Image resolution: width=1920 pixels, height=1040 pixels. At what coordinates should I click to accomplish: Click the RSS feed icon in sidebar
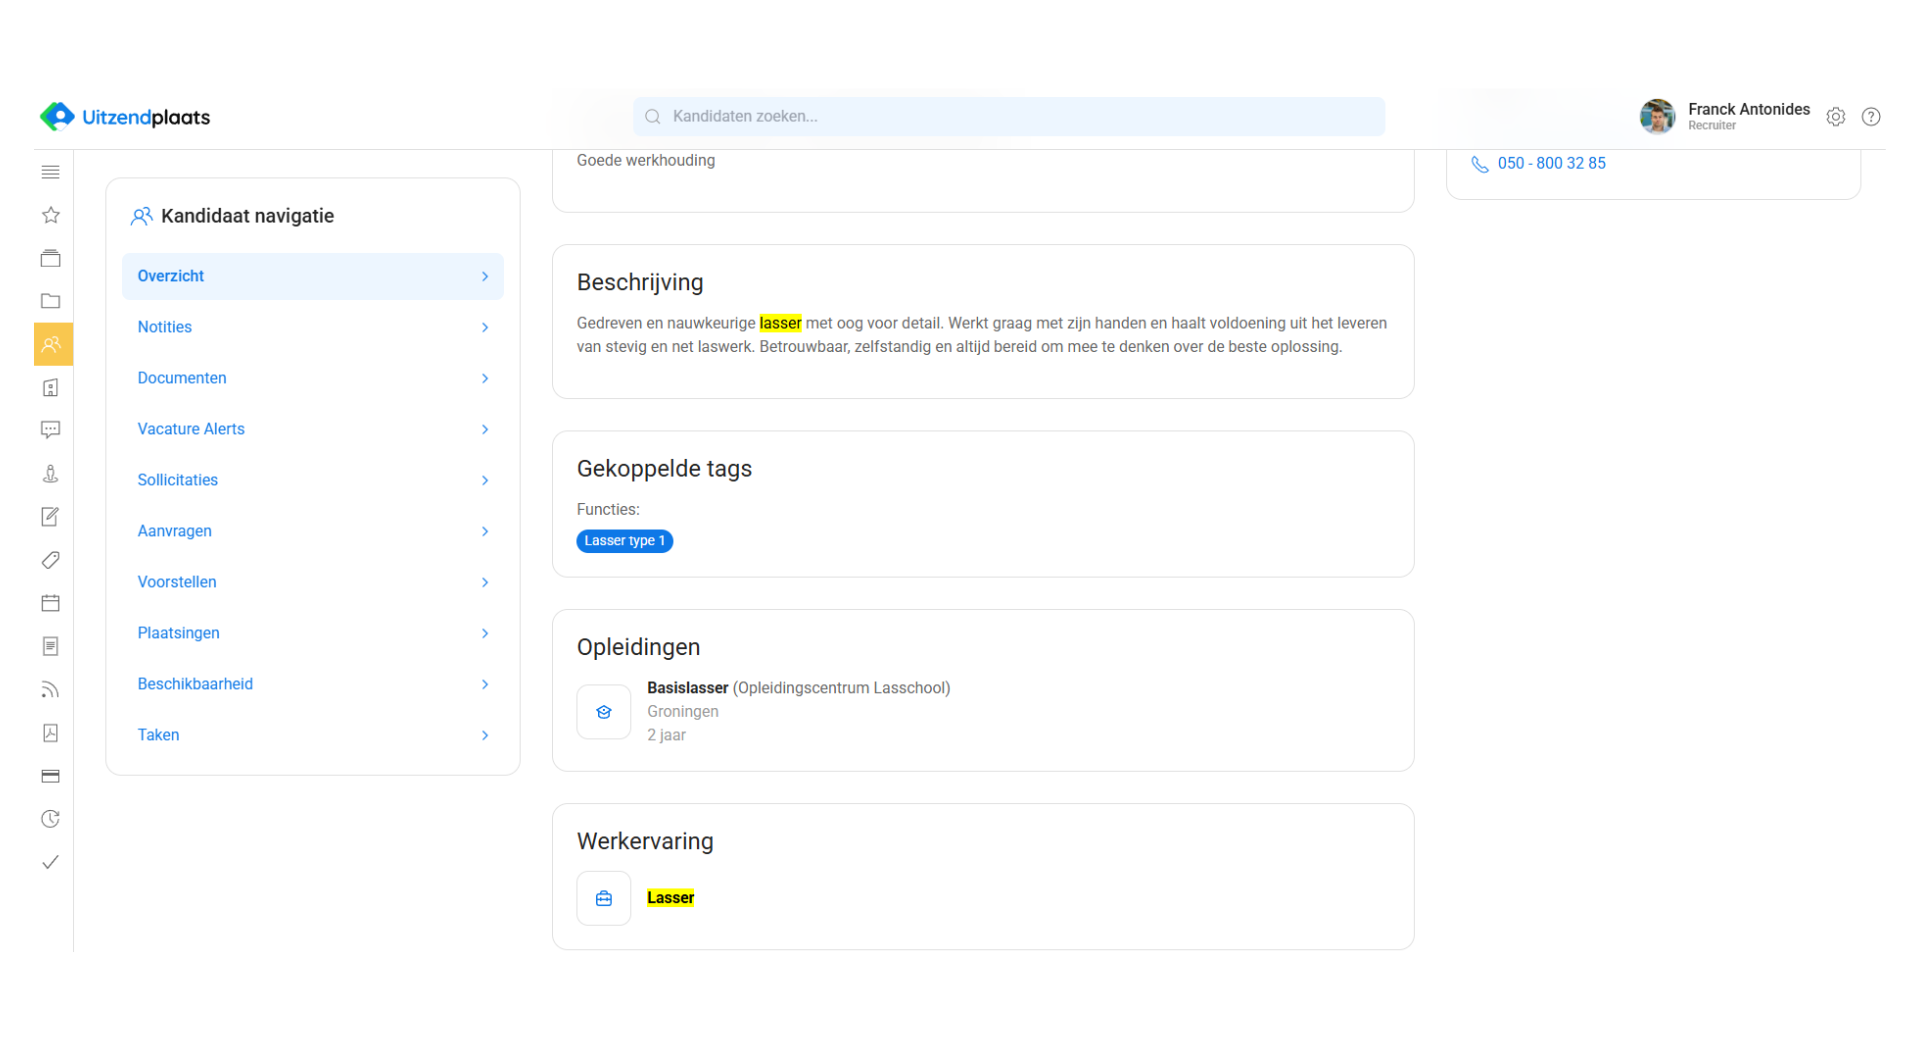click(51, 690)
